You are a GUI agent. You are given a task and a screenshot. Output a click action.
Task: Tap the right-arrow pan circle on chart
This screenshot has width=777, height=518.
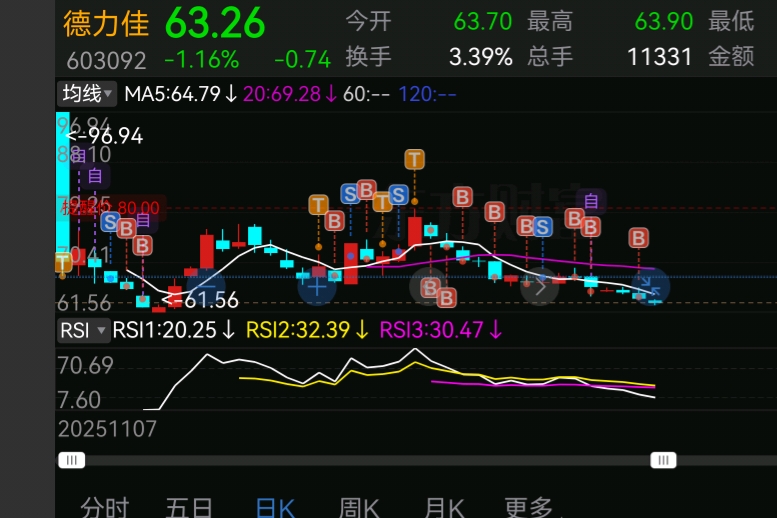tap(540, 287)
